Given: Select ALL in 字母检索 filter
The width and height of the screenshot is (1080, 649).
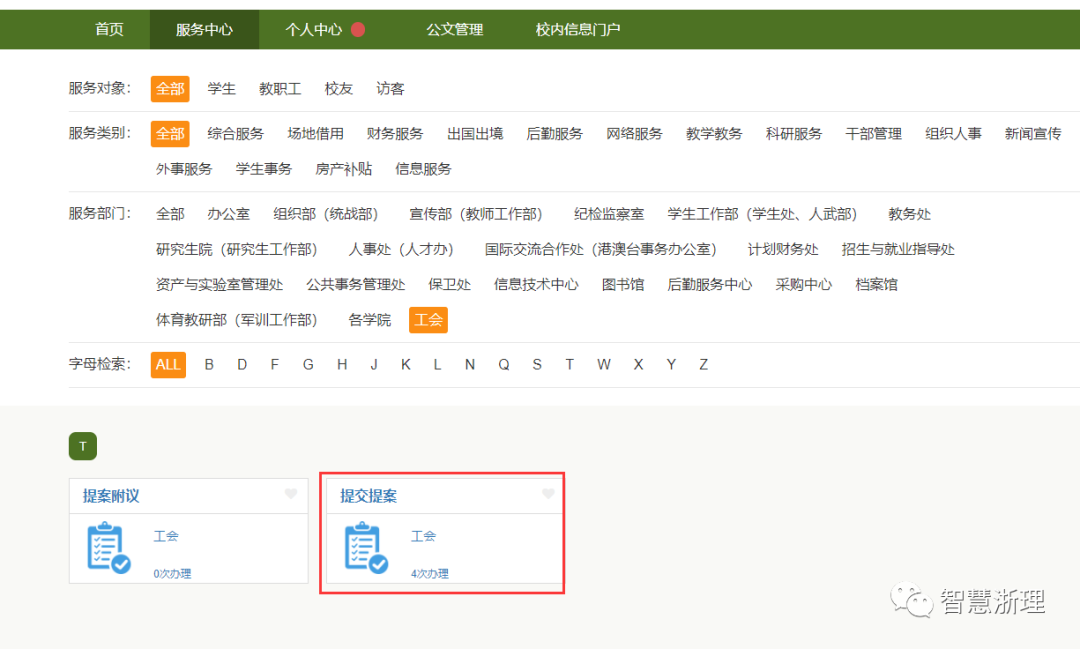Looking at the screenshot, I should click(168, 365).
